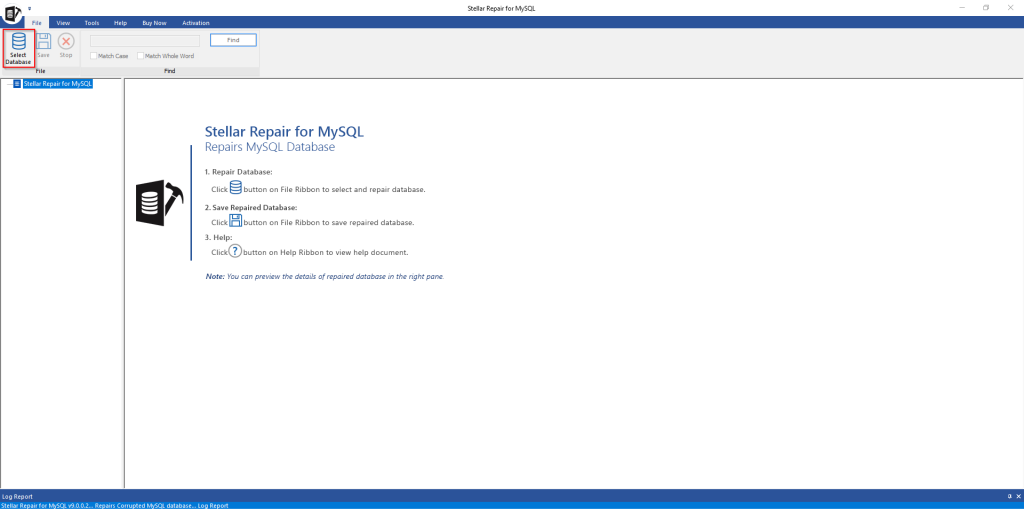Click the question mark icon in the Help step
The image size is (1024, 511).
tap(235, 251)
